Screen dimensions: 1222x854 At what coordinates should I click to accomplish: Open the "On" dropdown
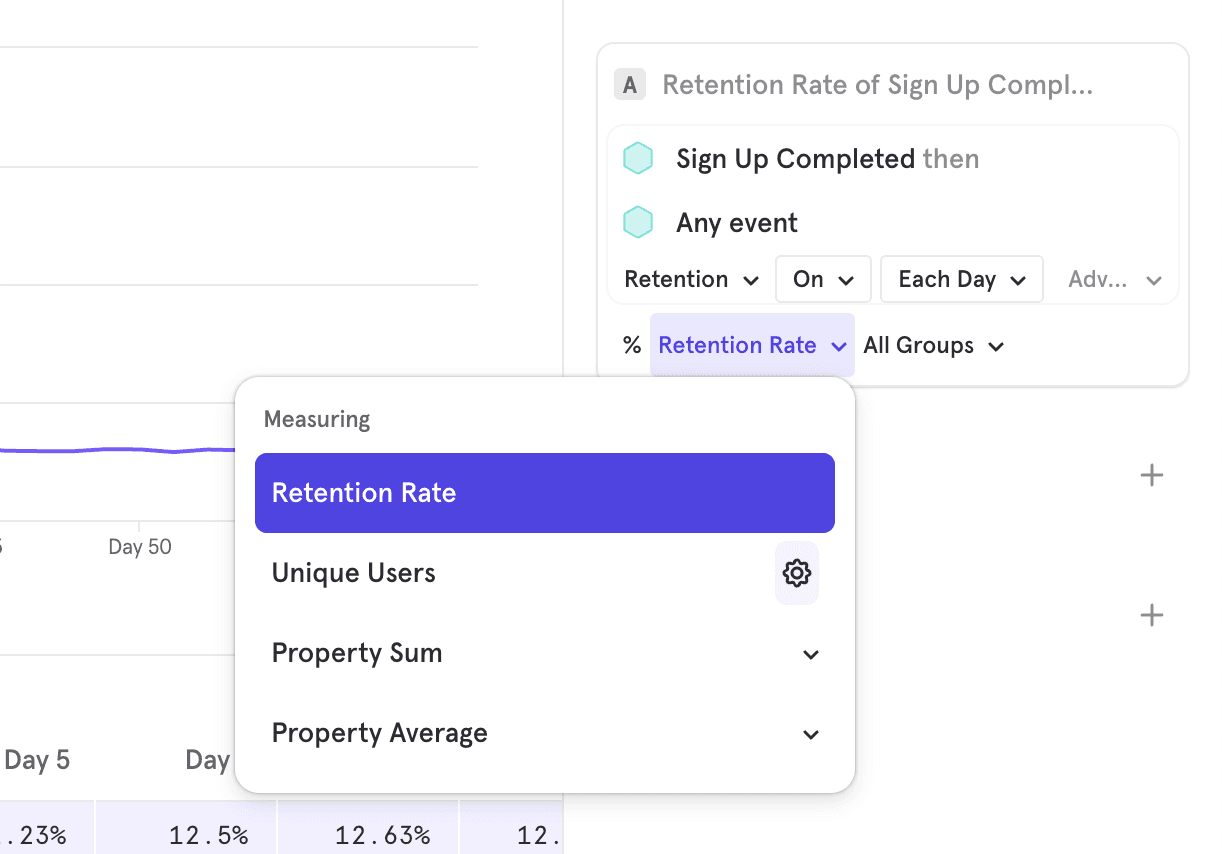[x=823, y=280]
